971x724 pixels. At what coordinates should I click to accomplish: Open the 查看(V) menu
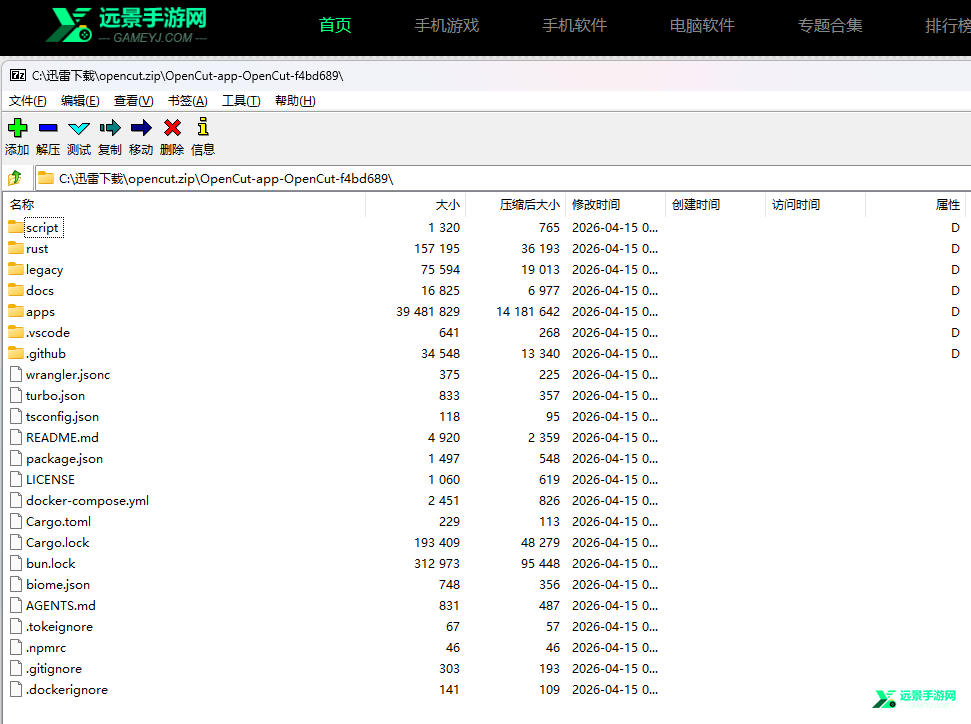pyautogui.click(x=134, y=101)
